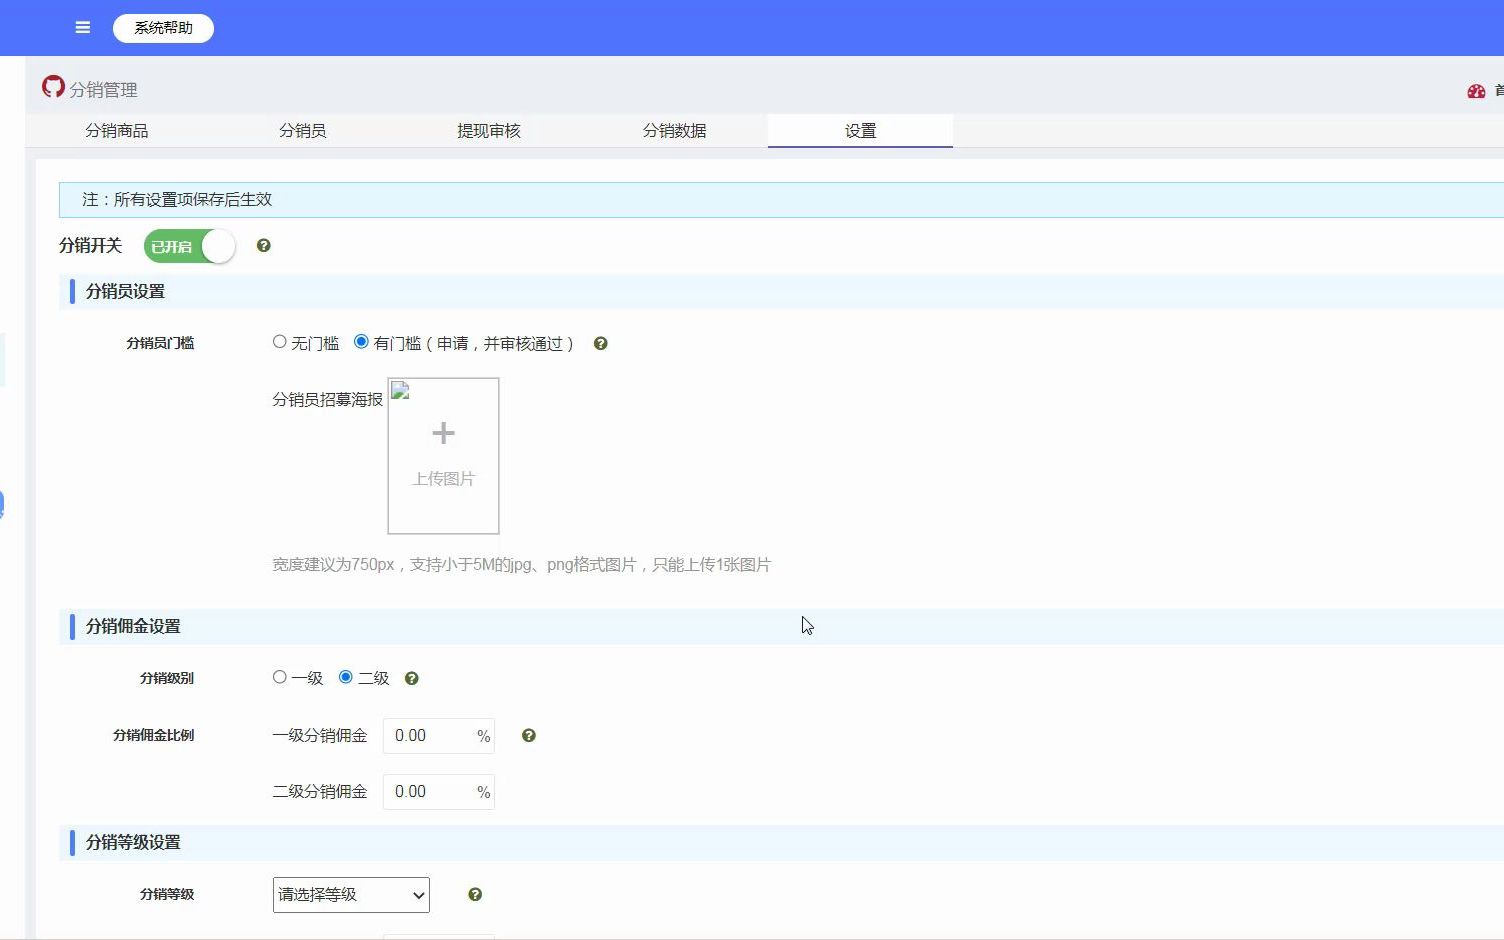Image resolution: width=1504 pixels, height=940 pixels.
Task: Open help icon next to 有门槛 option
Action: pos(600,343)
